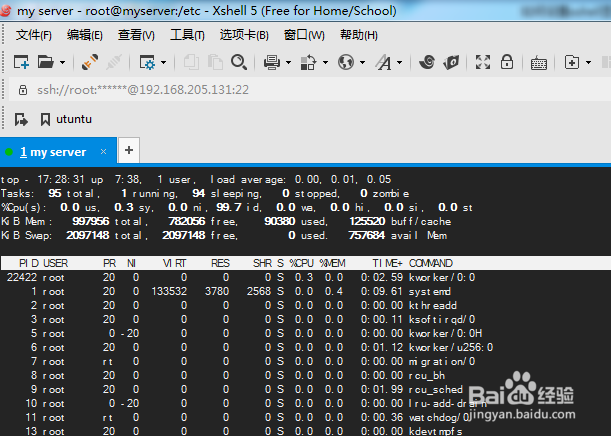Click the Copy toolbar icon
Image resolution: width=611 pixels, height=436 pixels.
point(191,62)
